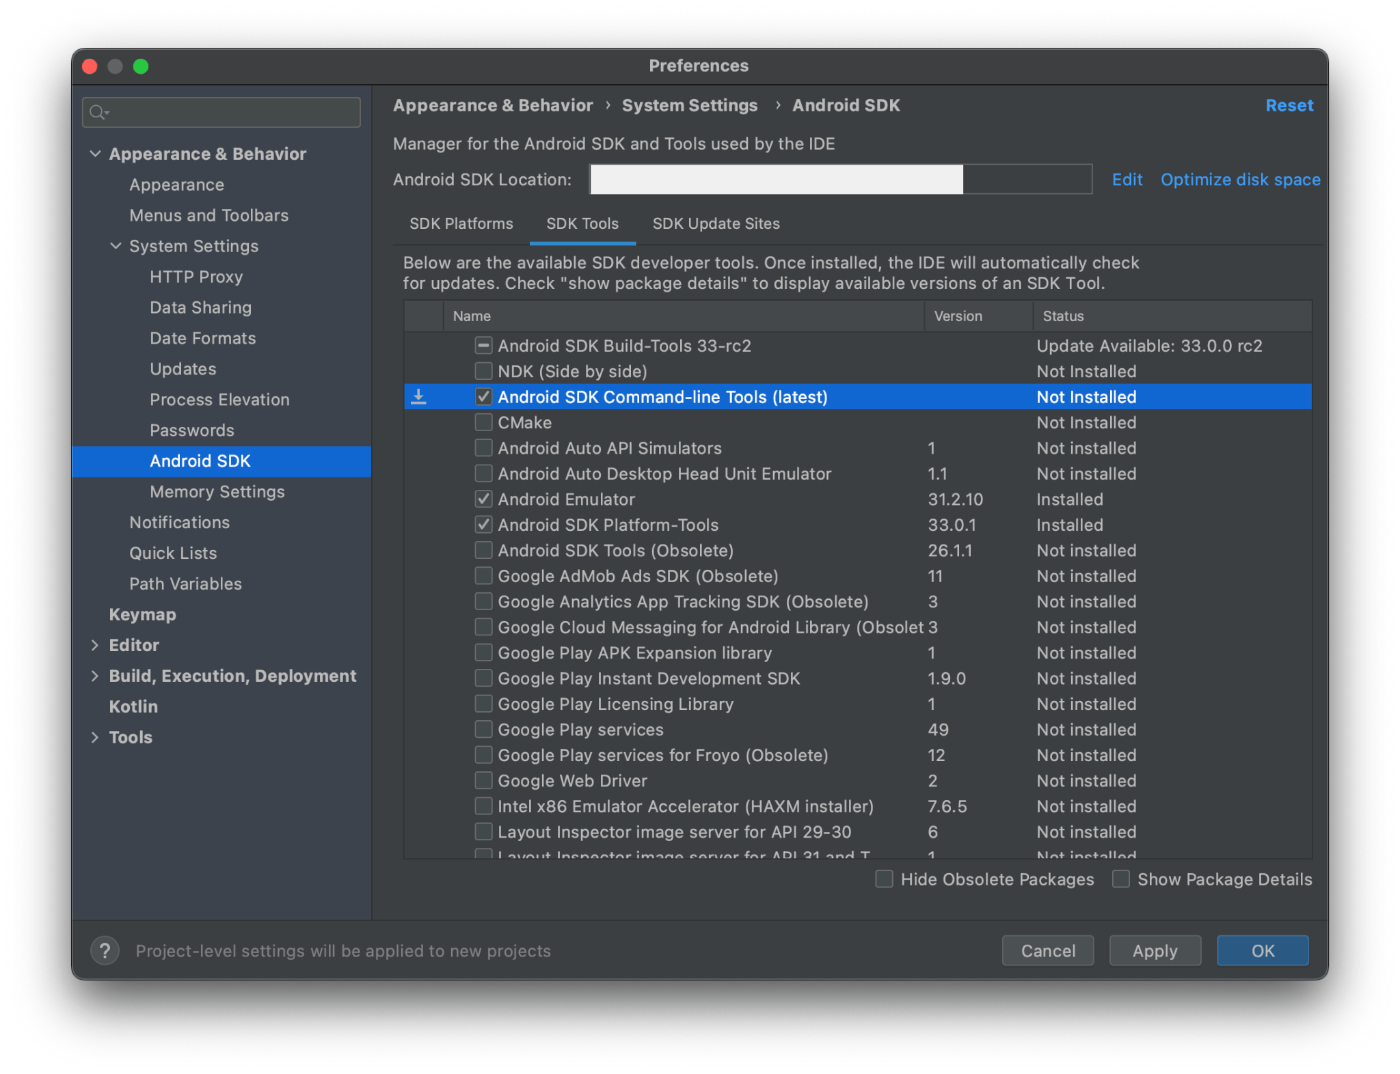This screenshot has width=1400, height=1074.
Task: Open Menus and Toolbars settings
Action: coord(209,215)
